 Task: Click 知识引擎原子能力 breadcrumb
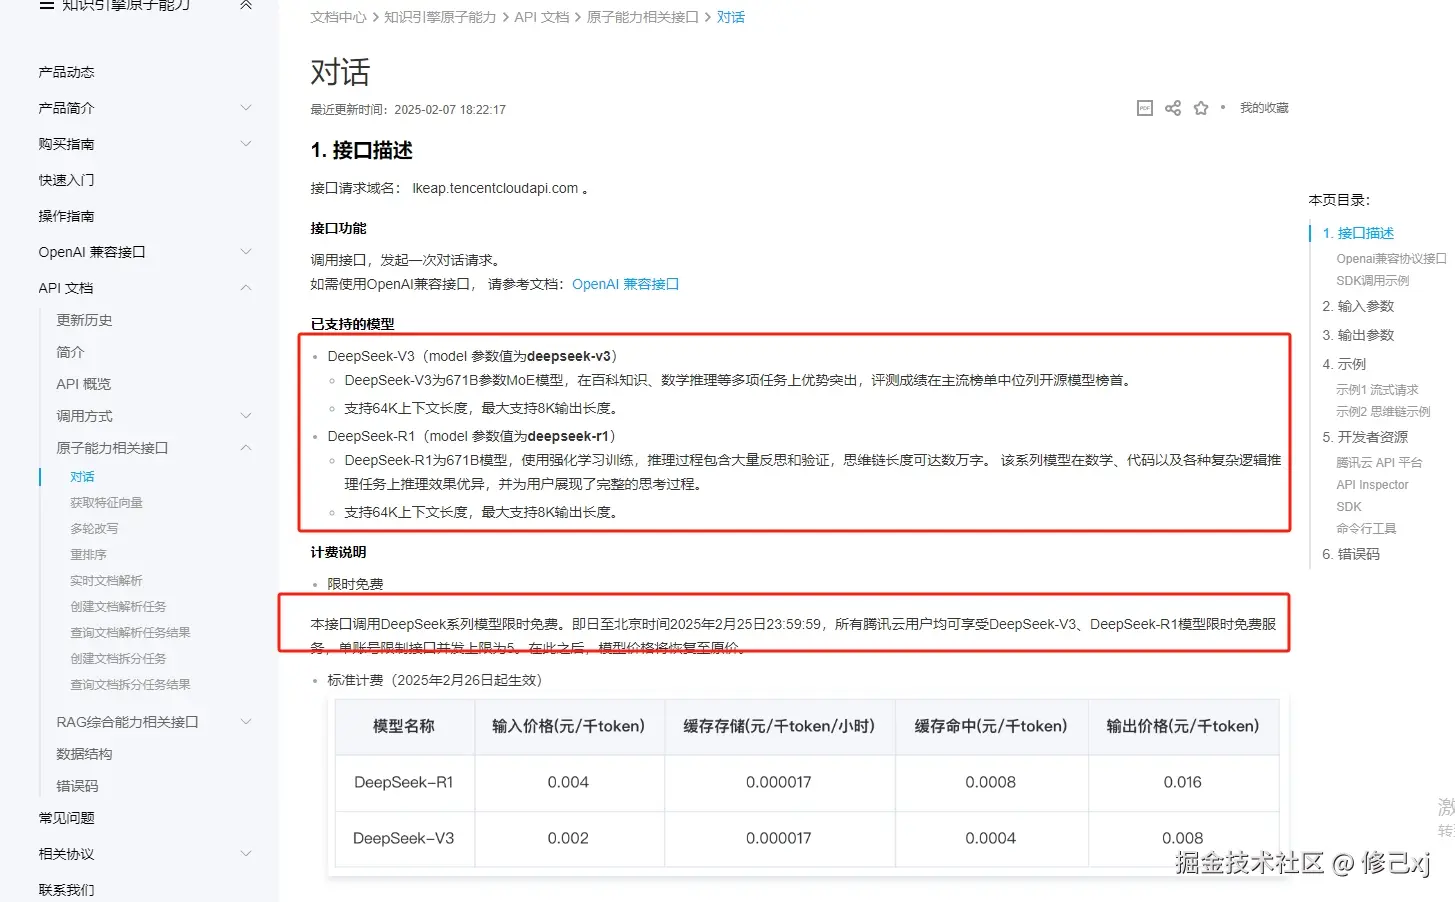click(440, 17)
